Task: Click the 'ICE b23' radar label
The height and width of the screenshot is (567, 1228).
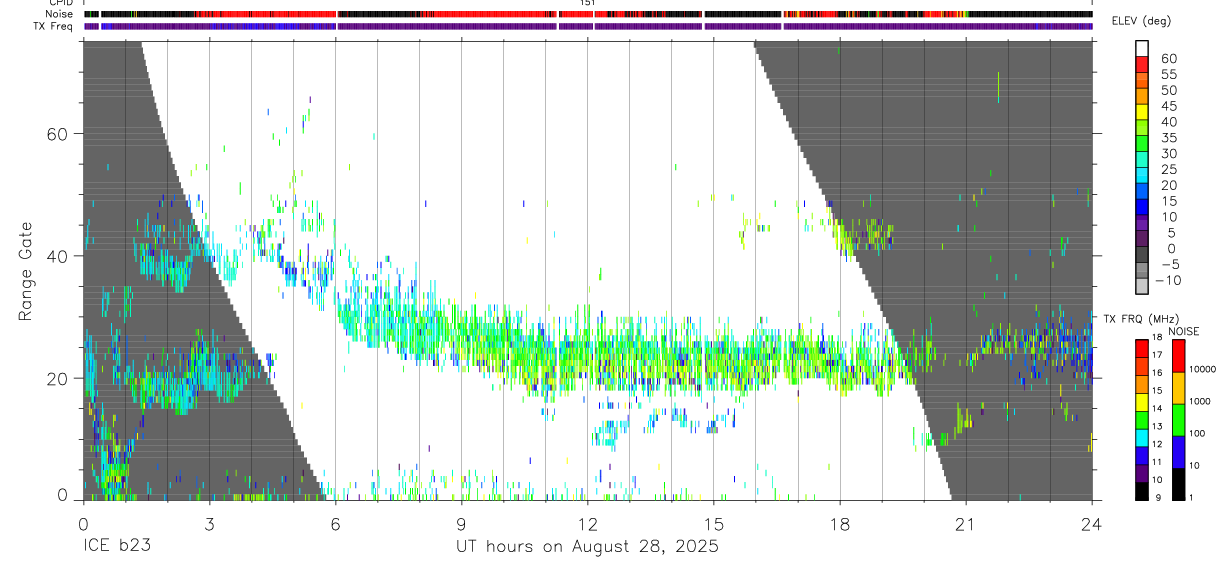Action: [x=118, y=547]
